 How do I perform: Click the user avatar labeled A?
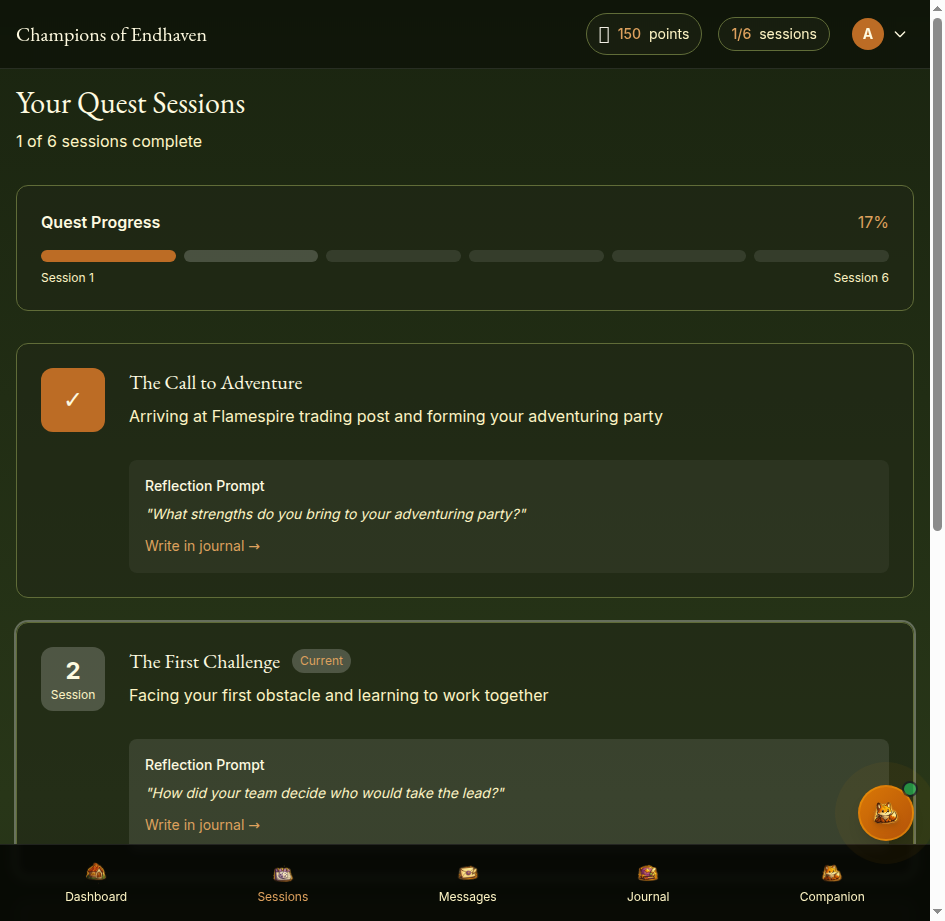tap(867, 34)
